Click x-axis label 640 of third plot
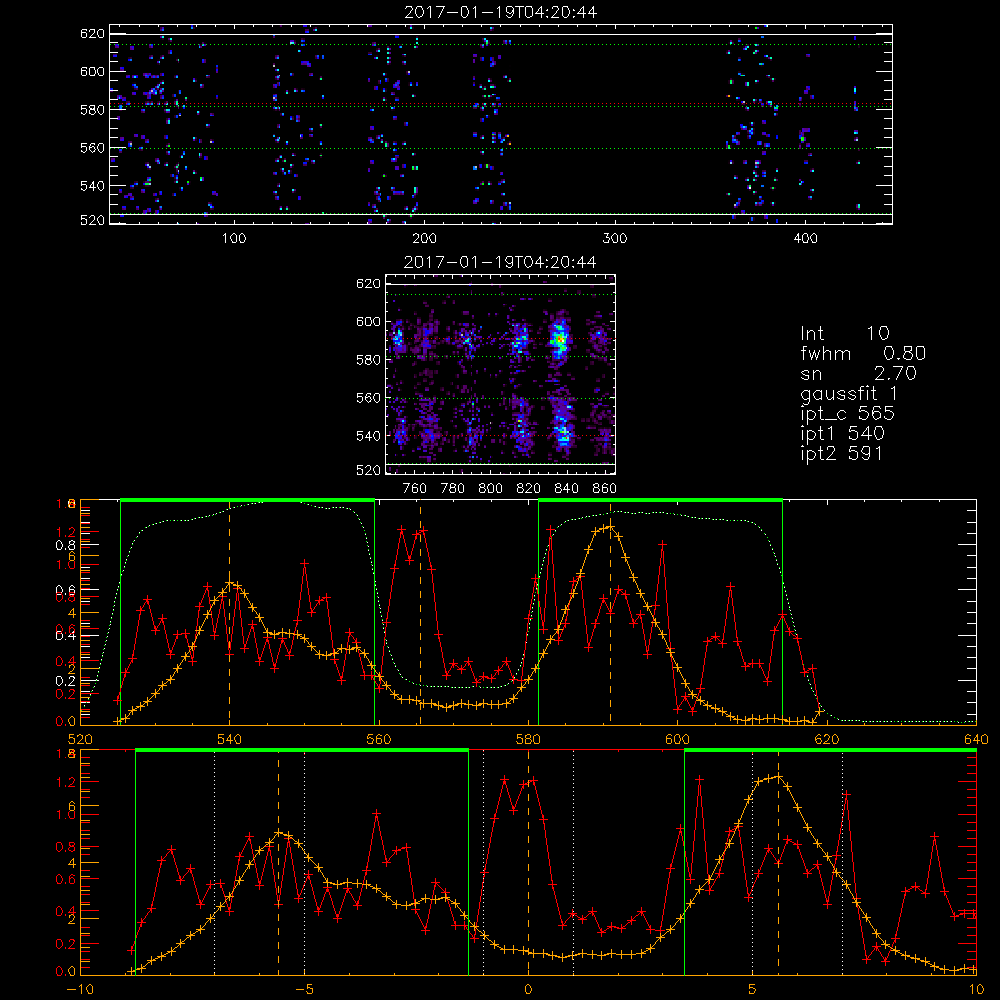The height and width of the screenshot is (1000, 1000). point(976,740)
